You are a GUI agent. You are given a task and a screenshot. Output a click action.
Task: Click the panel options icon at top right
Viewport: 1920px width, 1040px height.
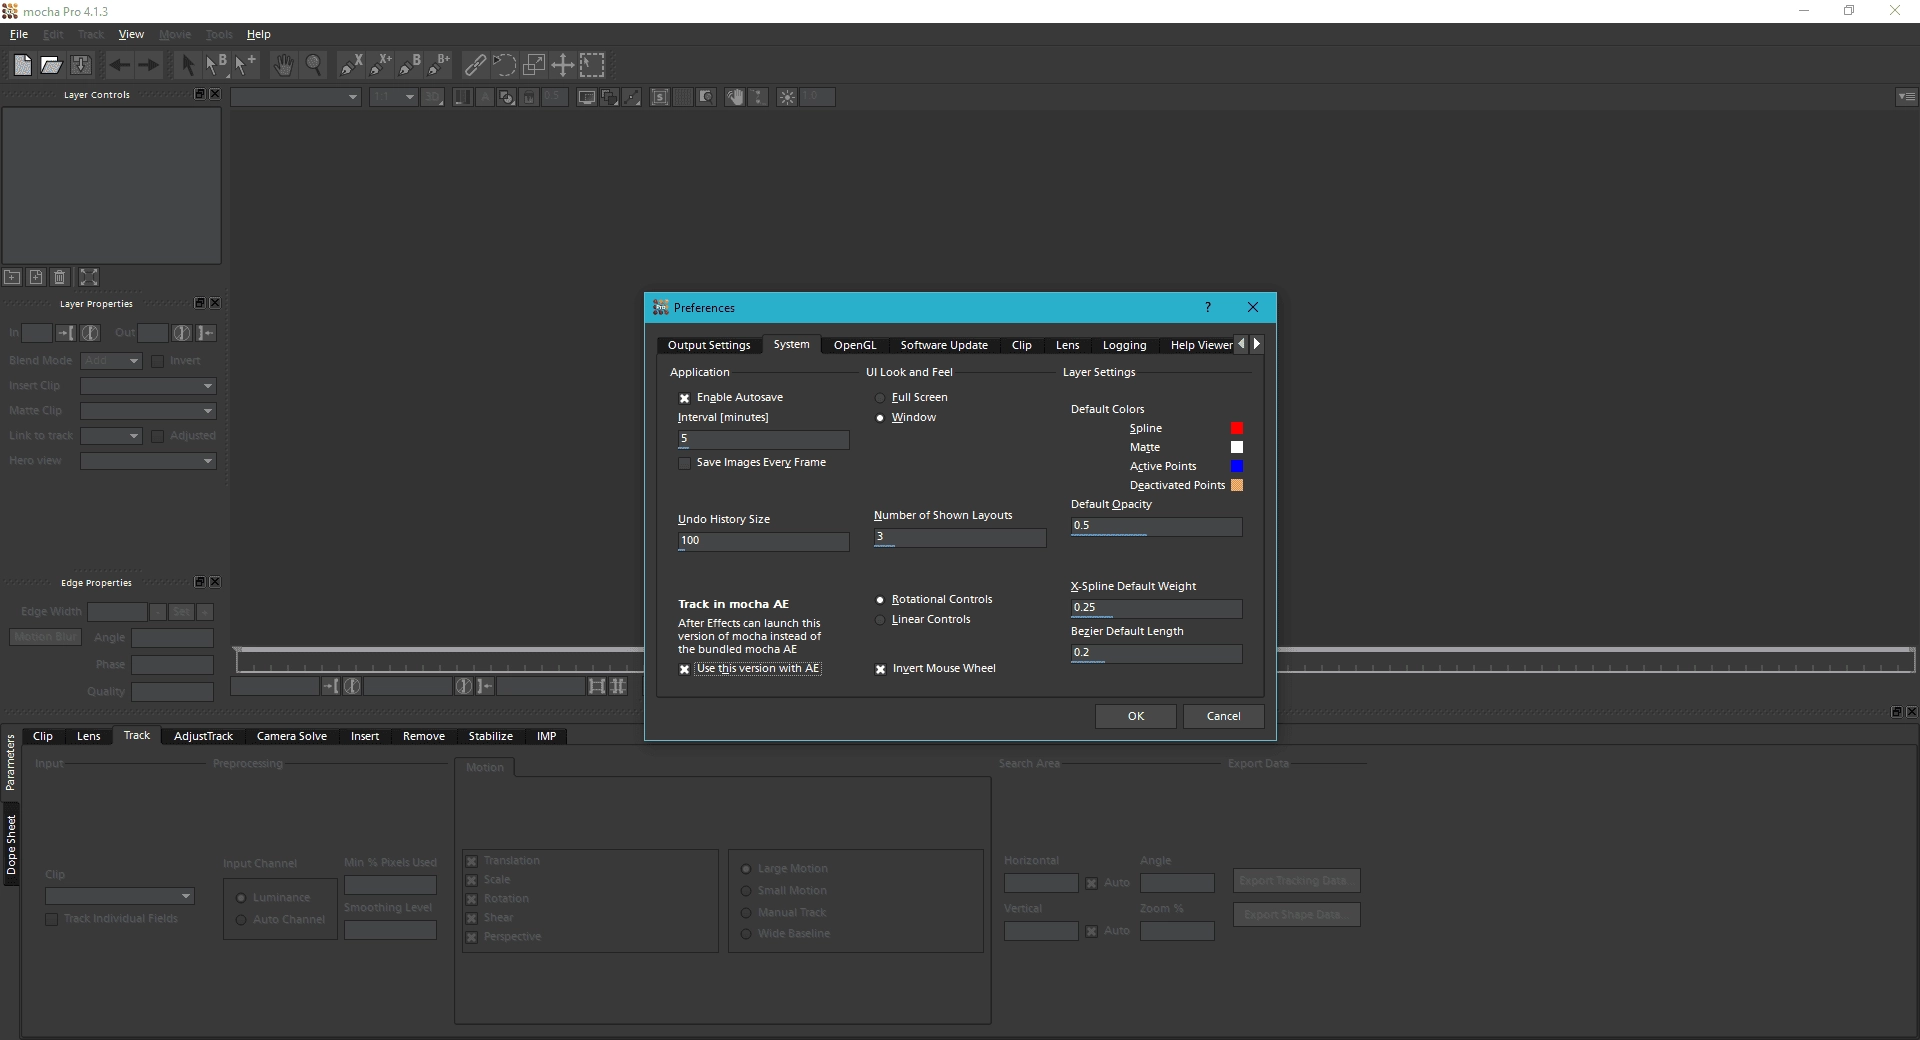click(1907, 97)
